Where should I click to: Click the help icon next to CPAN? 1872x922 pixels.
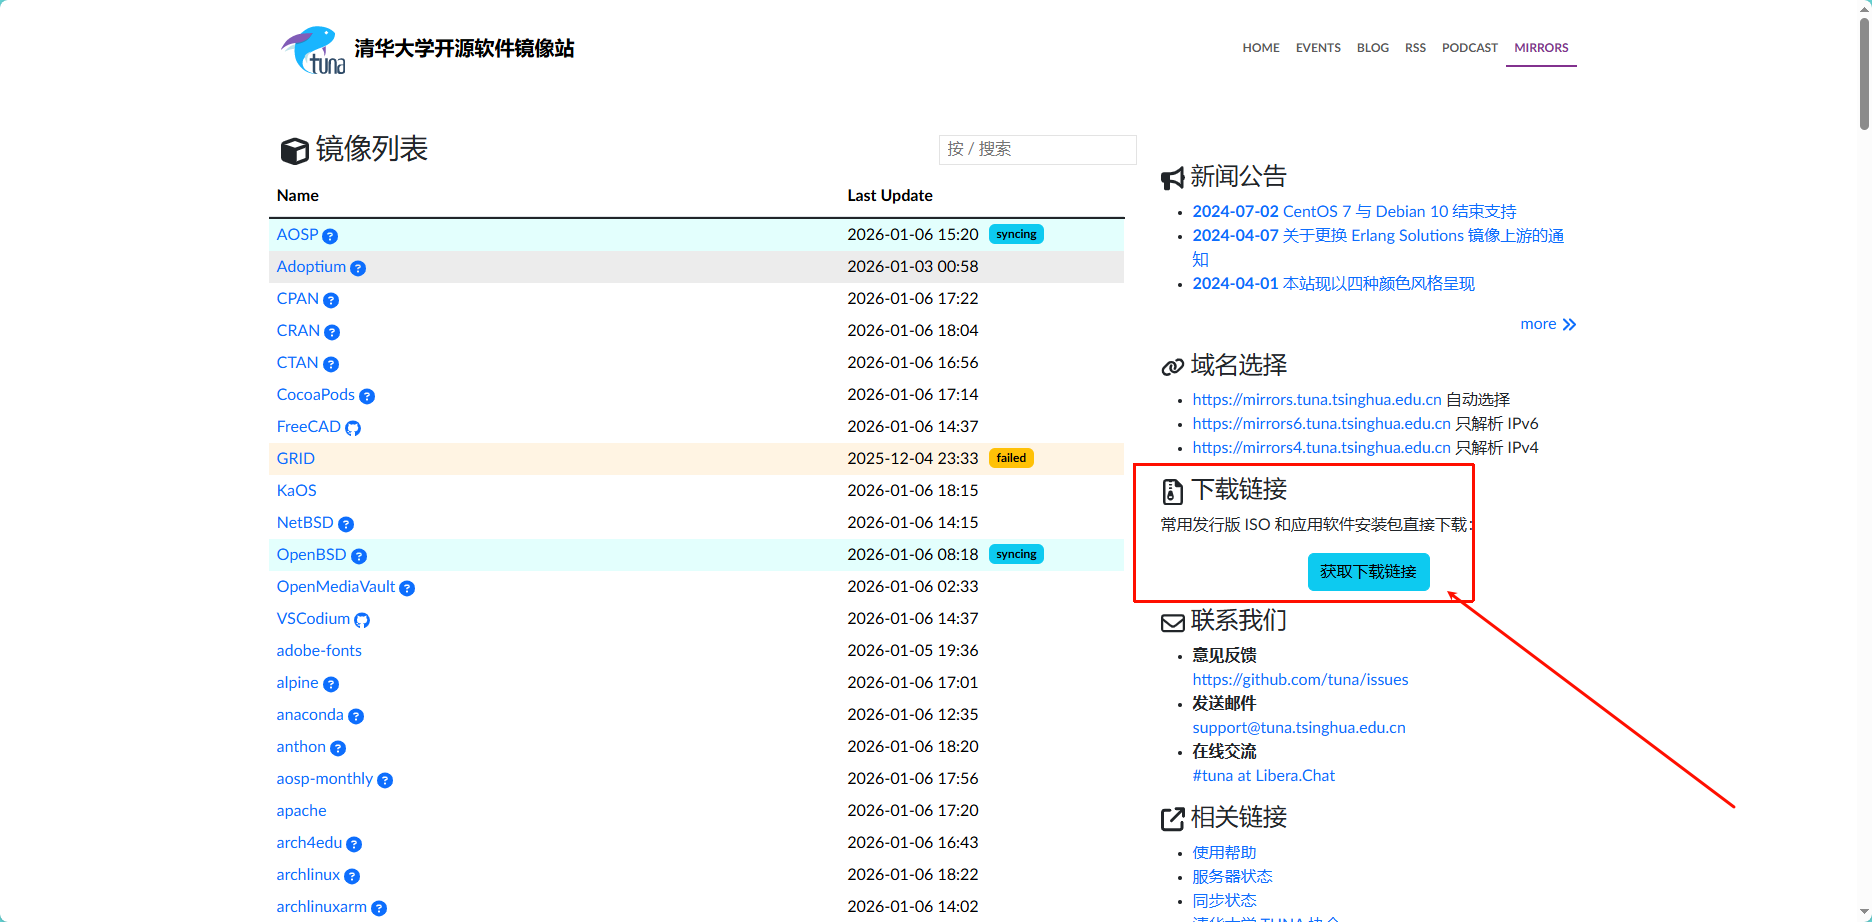pos(331,300)
